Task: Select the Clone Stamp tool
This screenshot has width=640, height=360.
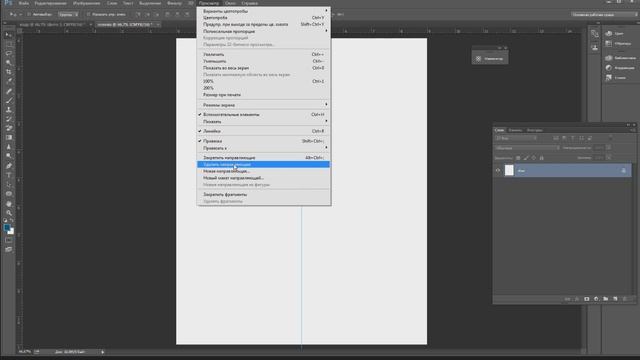Action: point(9,110)
